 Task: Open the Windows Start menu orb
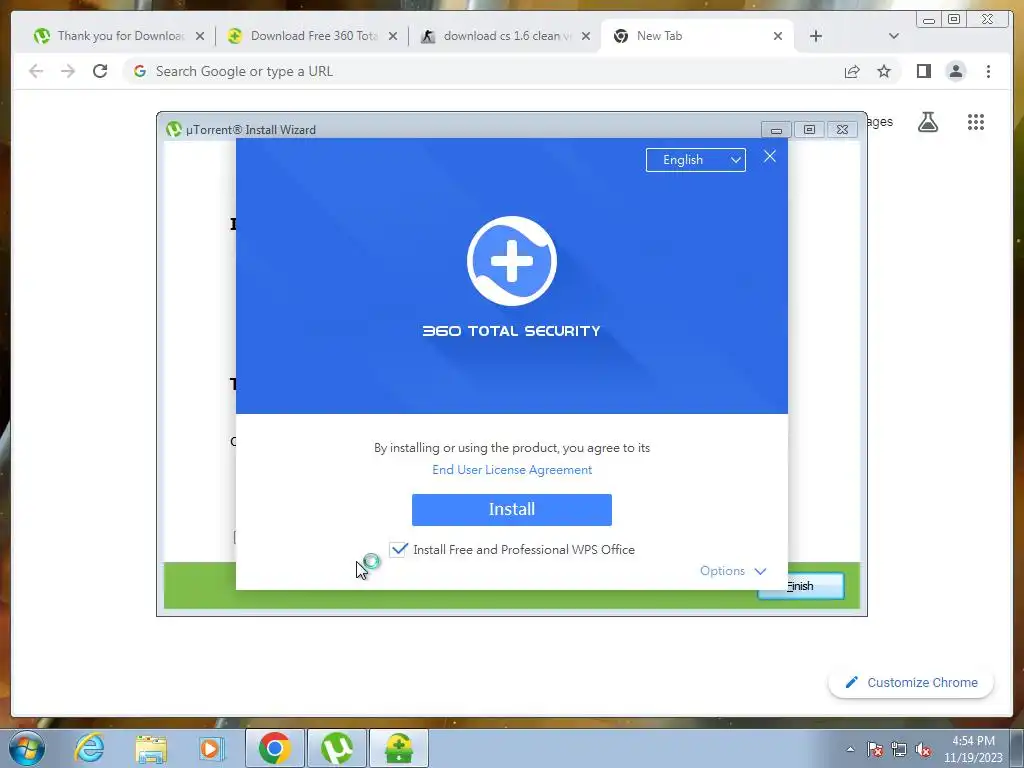click(x=27, y=748)
